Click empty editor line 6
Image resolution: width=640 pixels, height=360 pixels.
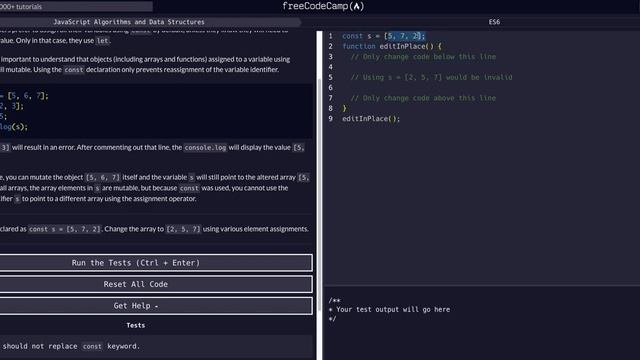point(482,88)
